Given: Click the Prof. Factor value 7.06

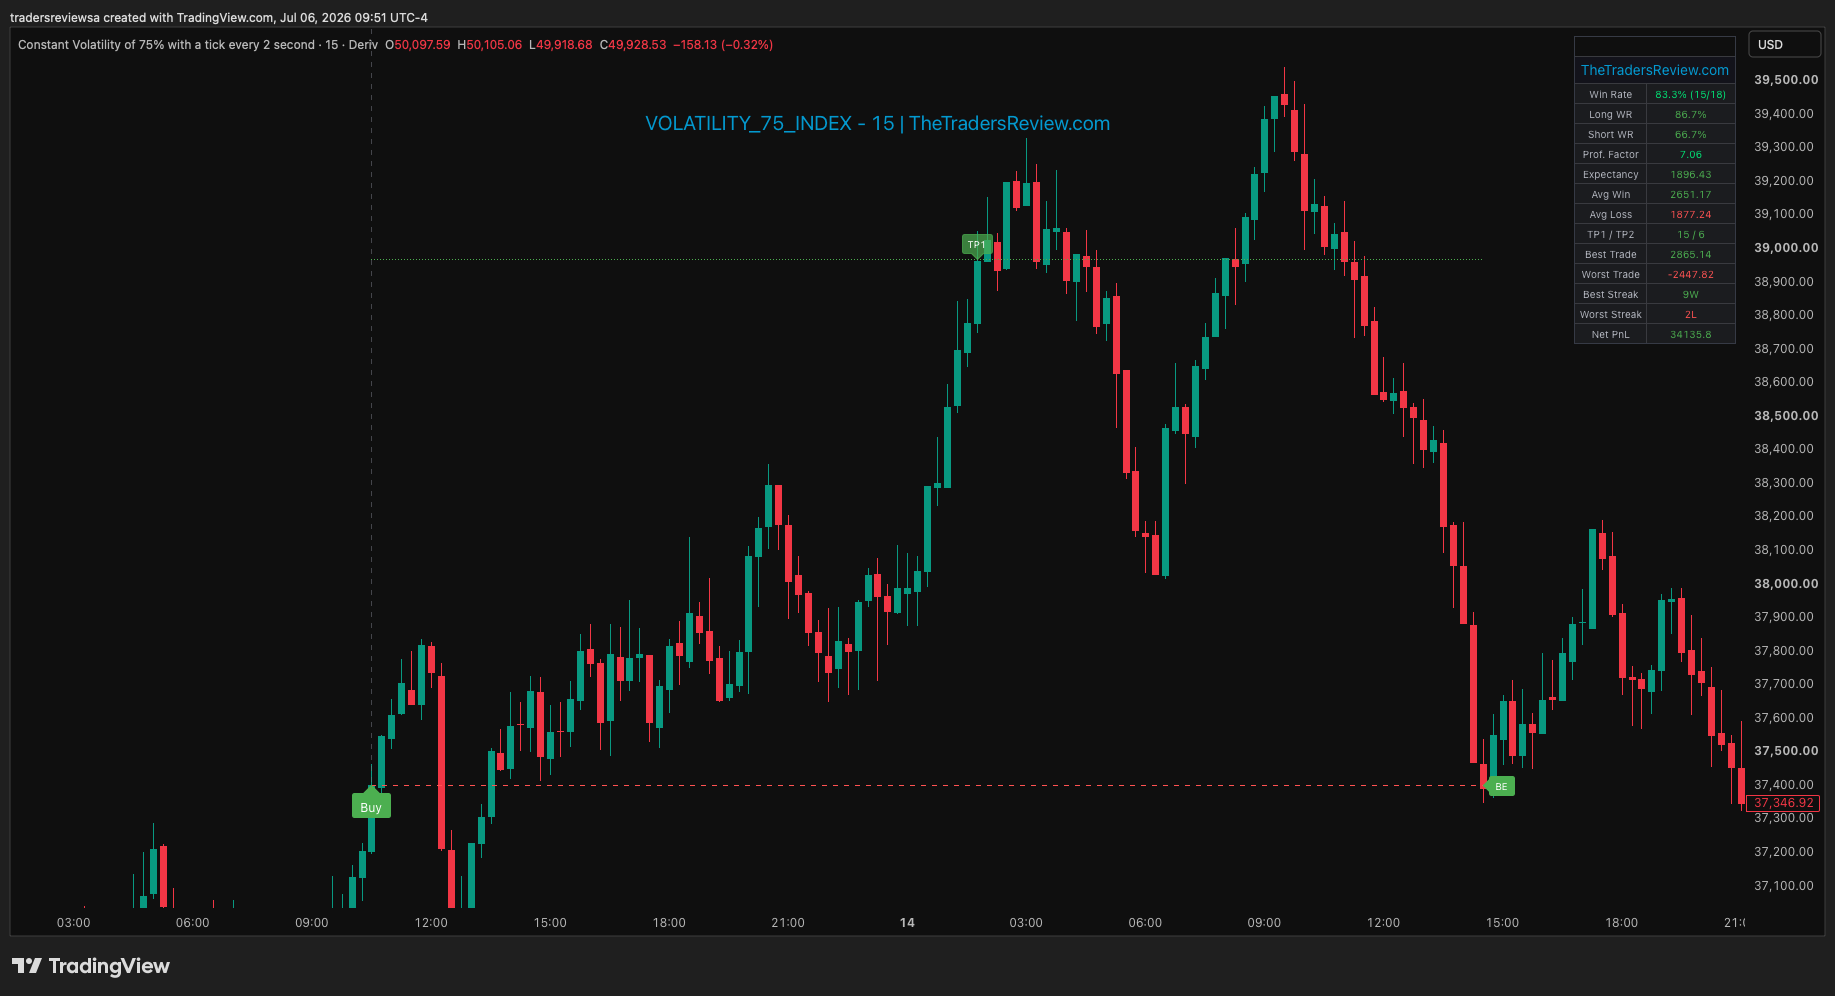Looking at the screenshot, I should 1690,154.
